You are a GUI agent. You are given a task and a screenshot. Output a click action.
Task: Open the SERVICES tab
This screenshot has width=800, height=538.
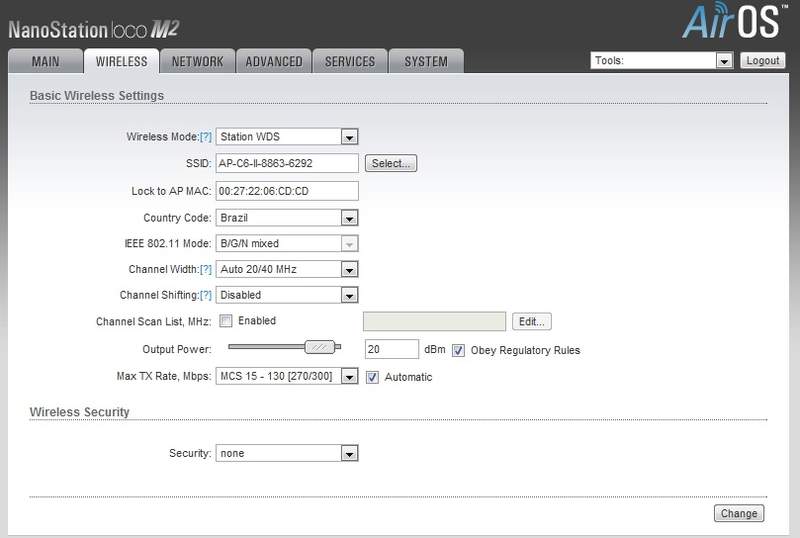[x=350, y=61]
